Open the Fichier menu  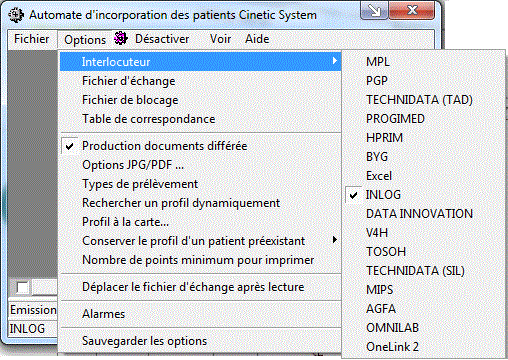(x=32, y=39)
